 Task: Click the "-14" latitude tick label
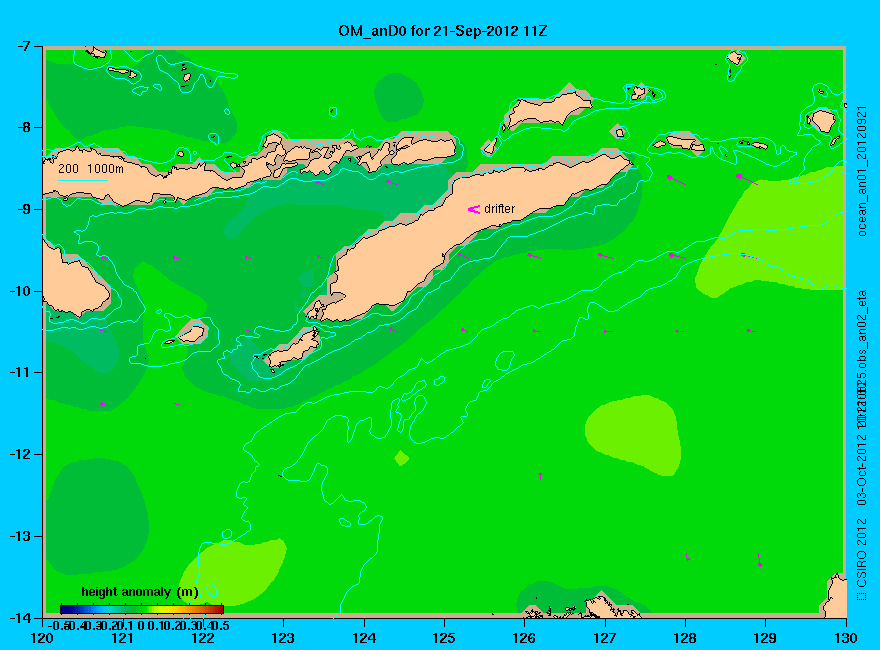pos(21,617)
